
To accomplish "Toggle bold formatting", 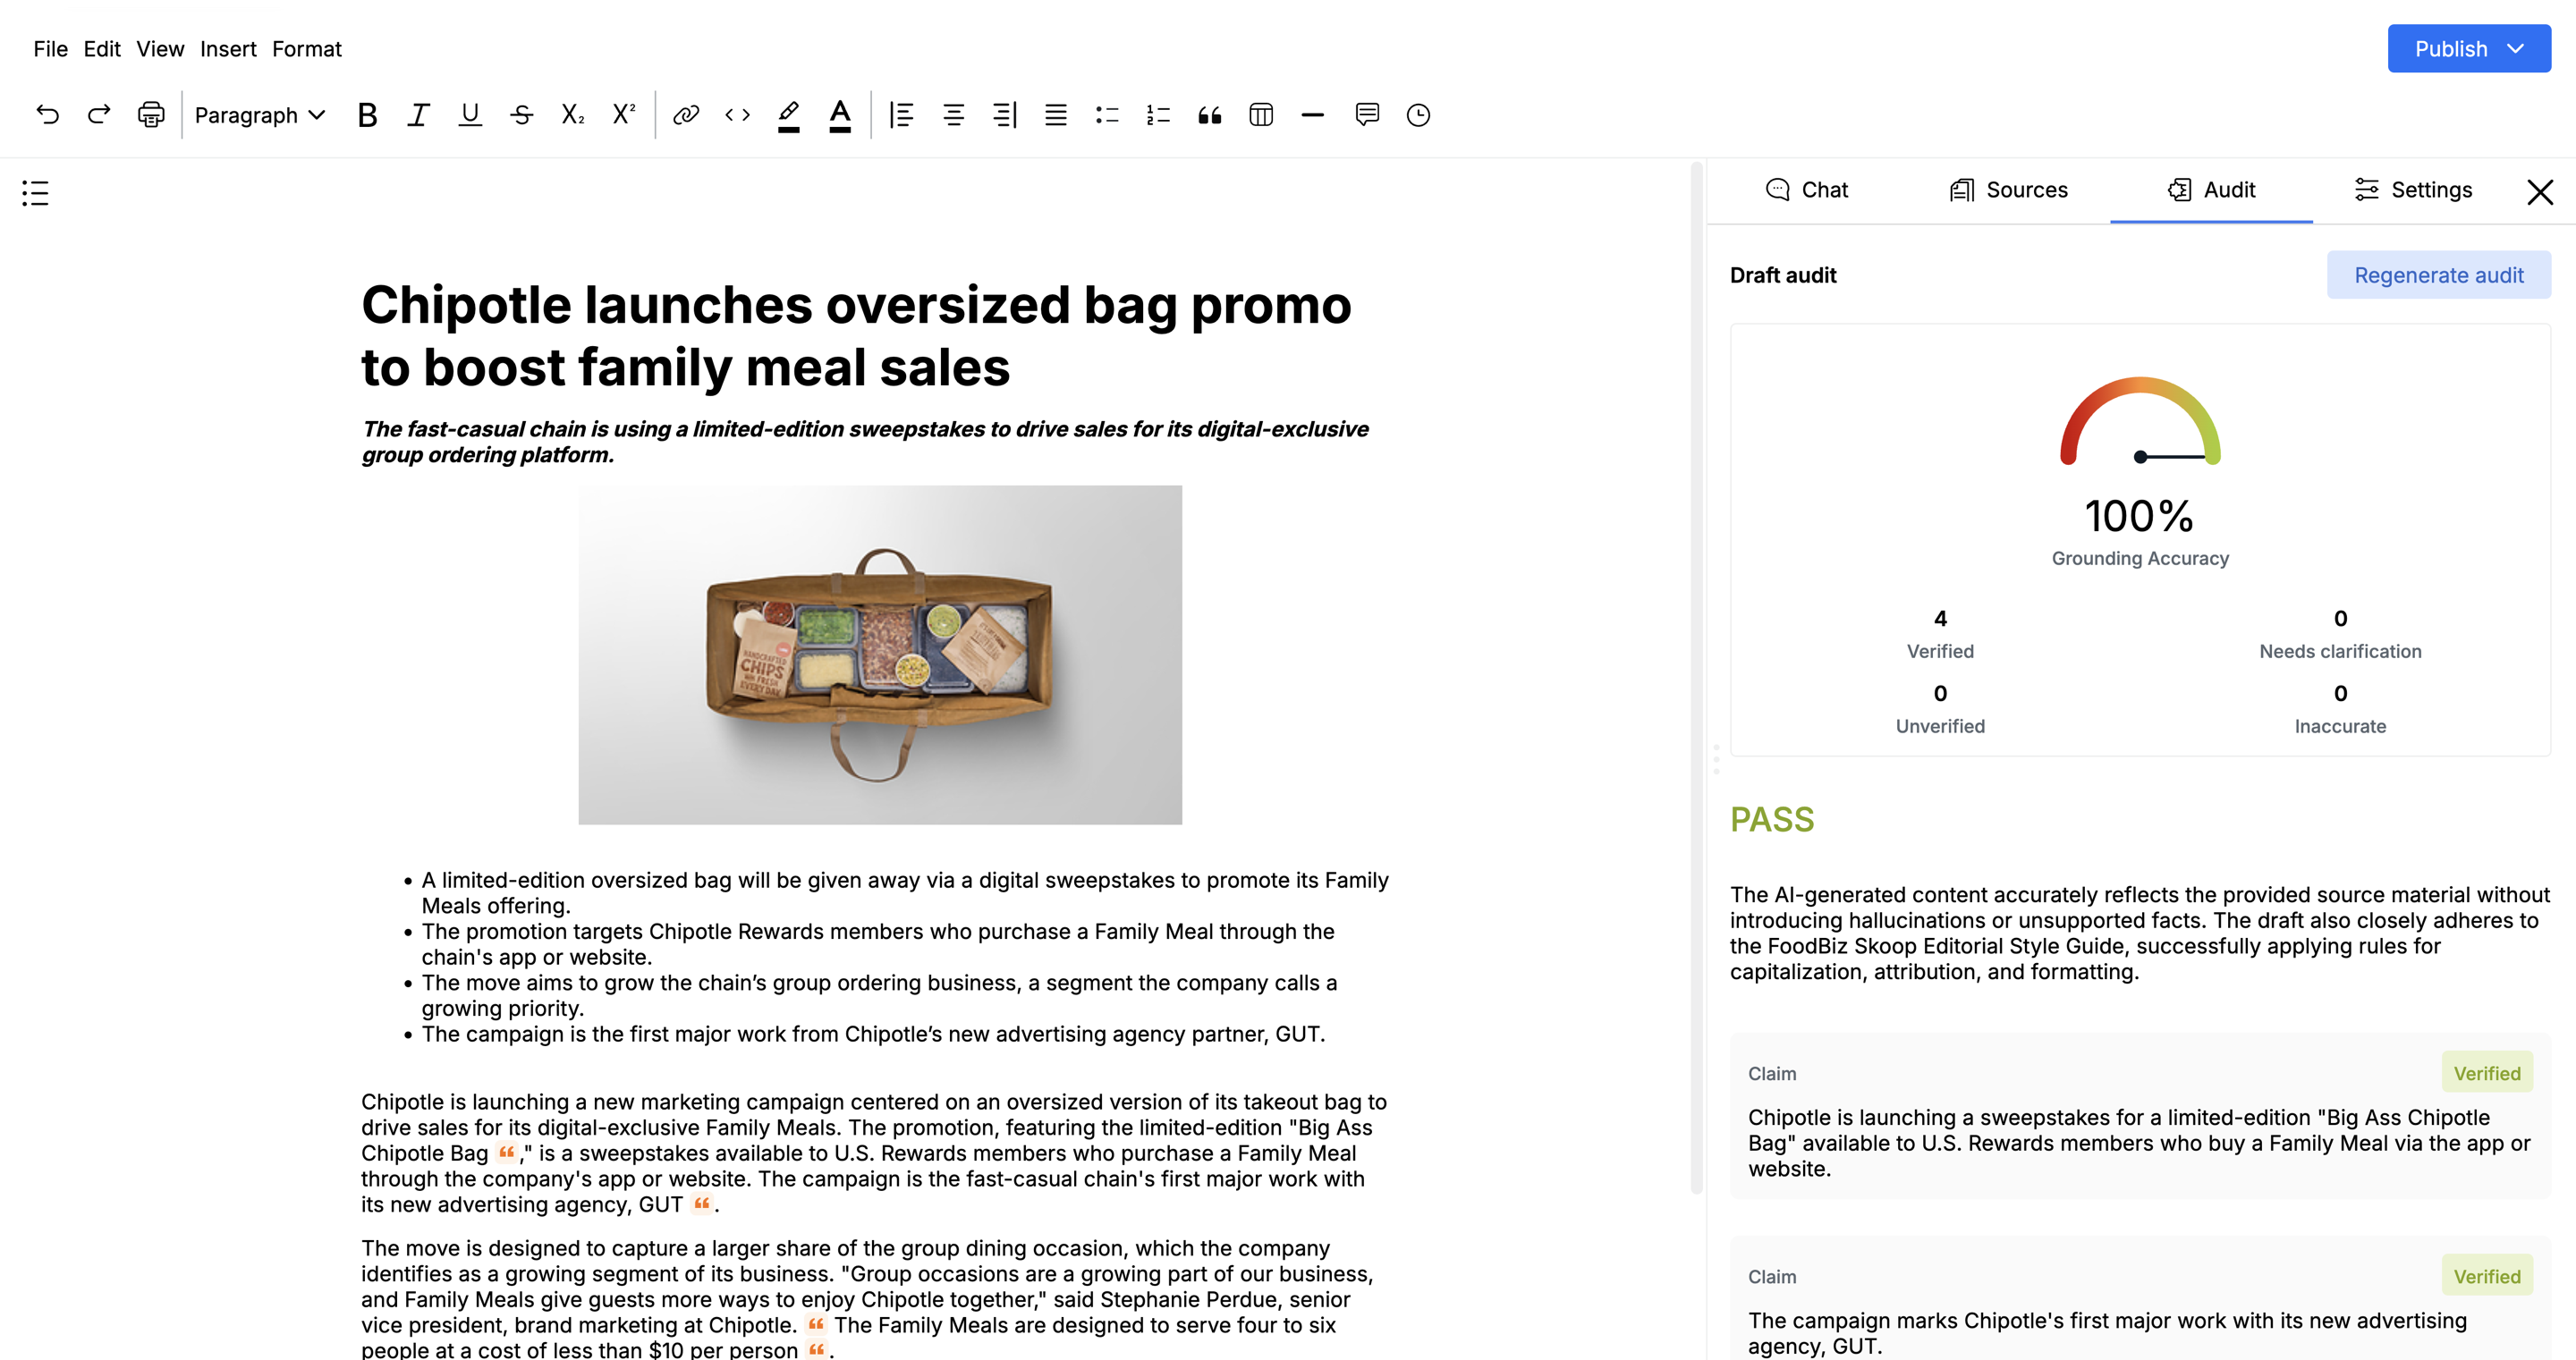I will pyautogui.click(x=367, y=115).
